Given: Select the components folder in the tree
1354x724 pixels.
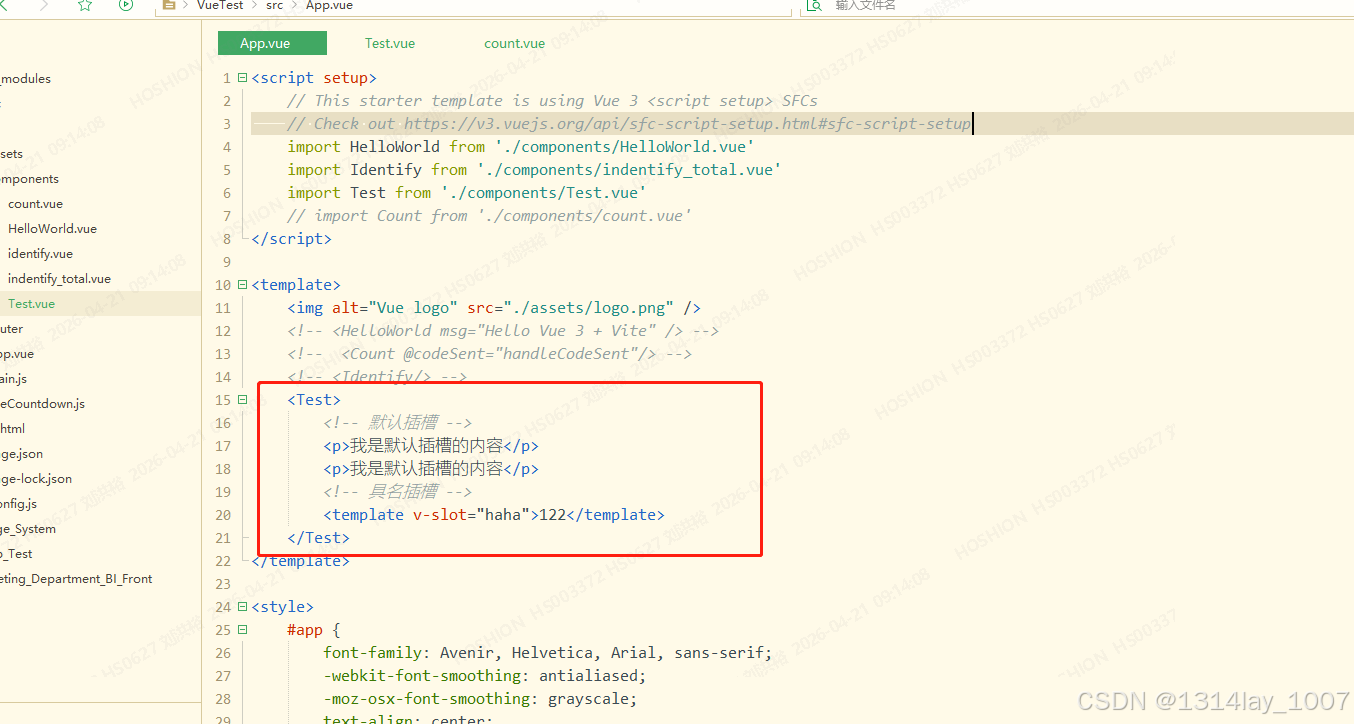Looking at the screenshot, I should pyautogui.click(x=29, y=179).
